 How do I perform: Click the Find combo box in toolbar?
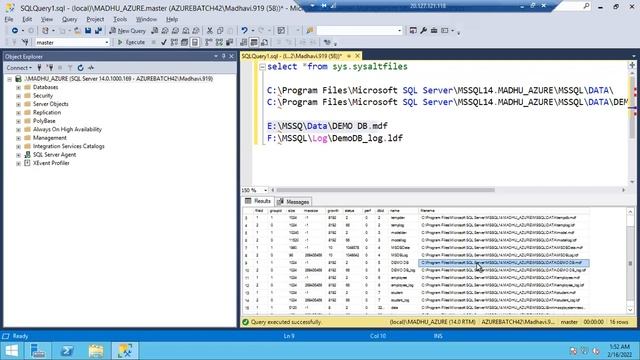(359, 31)
